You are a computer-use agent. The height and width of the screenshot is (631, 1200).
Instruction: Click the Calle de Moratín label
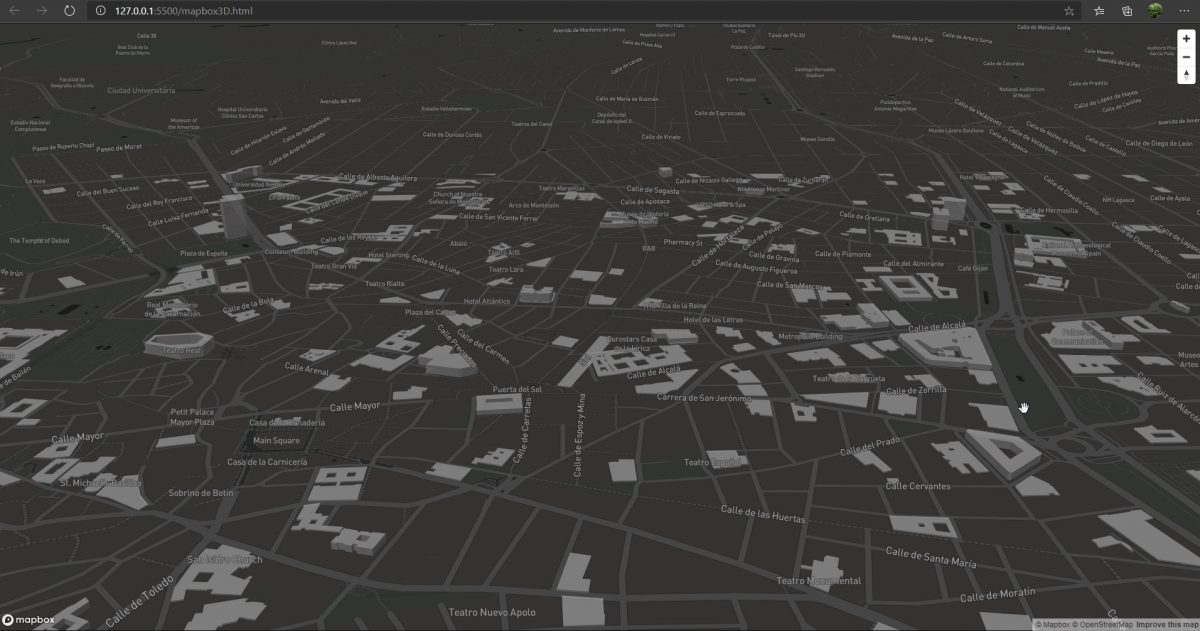point(997,594)
